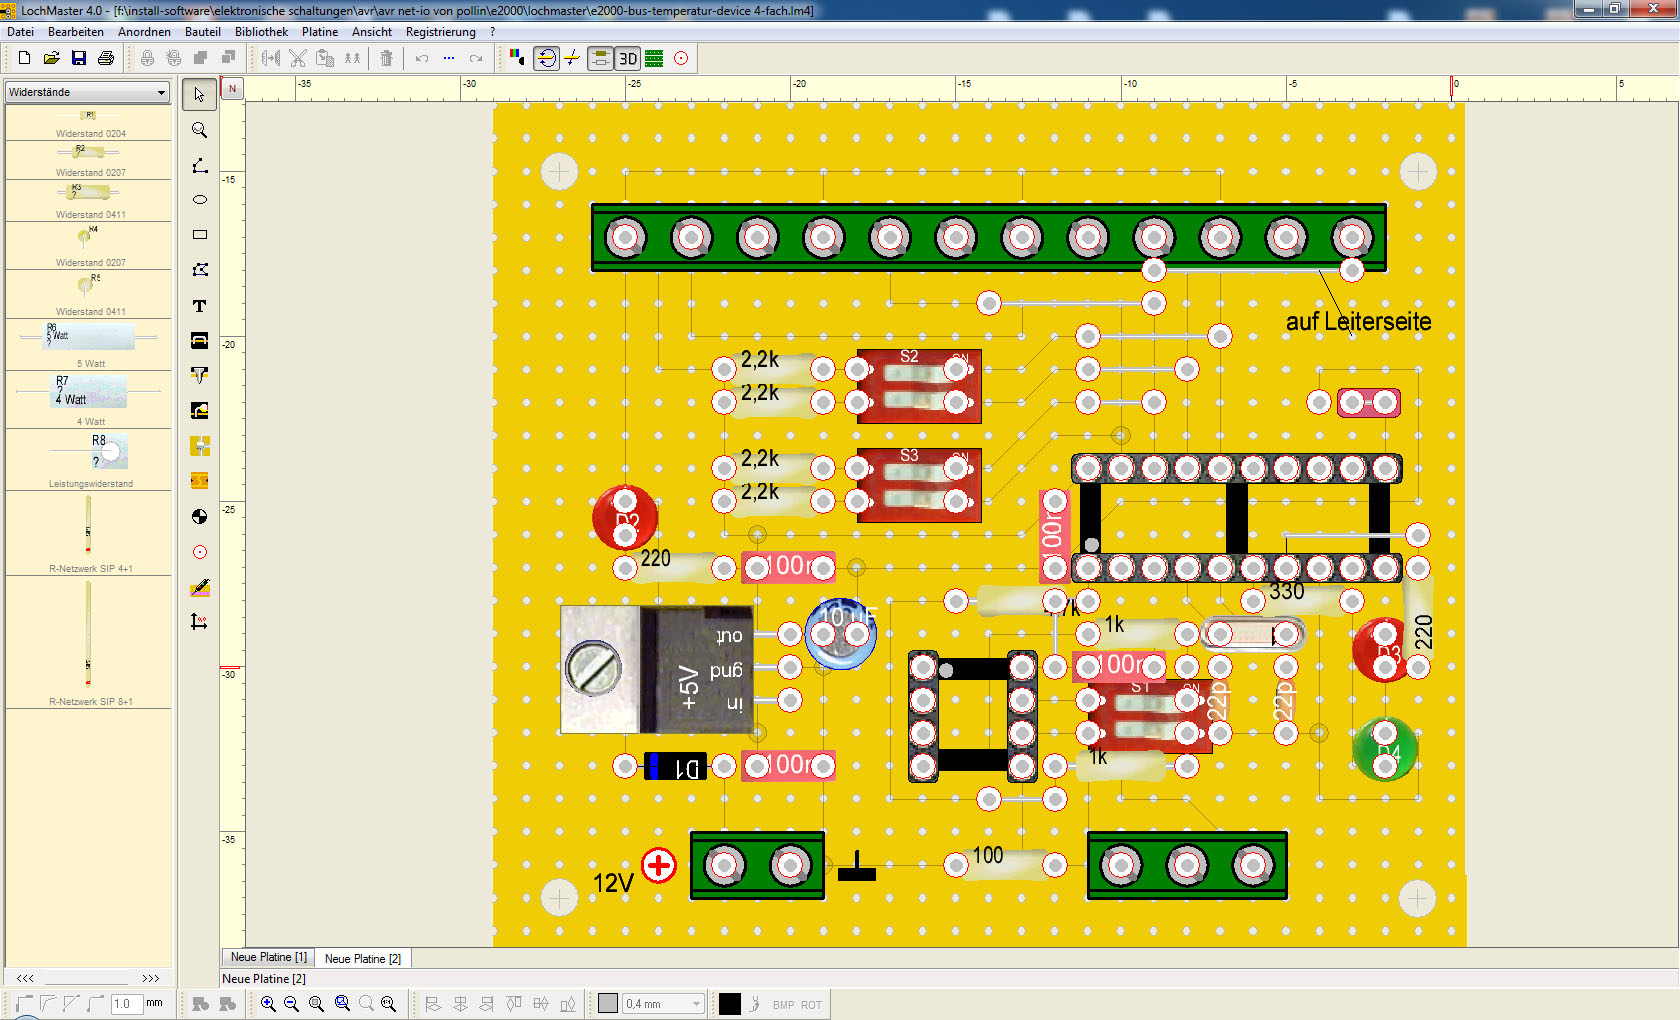The height and width of the screenshot is (1020, 1680).
Task: Choose the ellipse drawing tool
Action: pos(200,200)
